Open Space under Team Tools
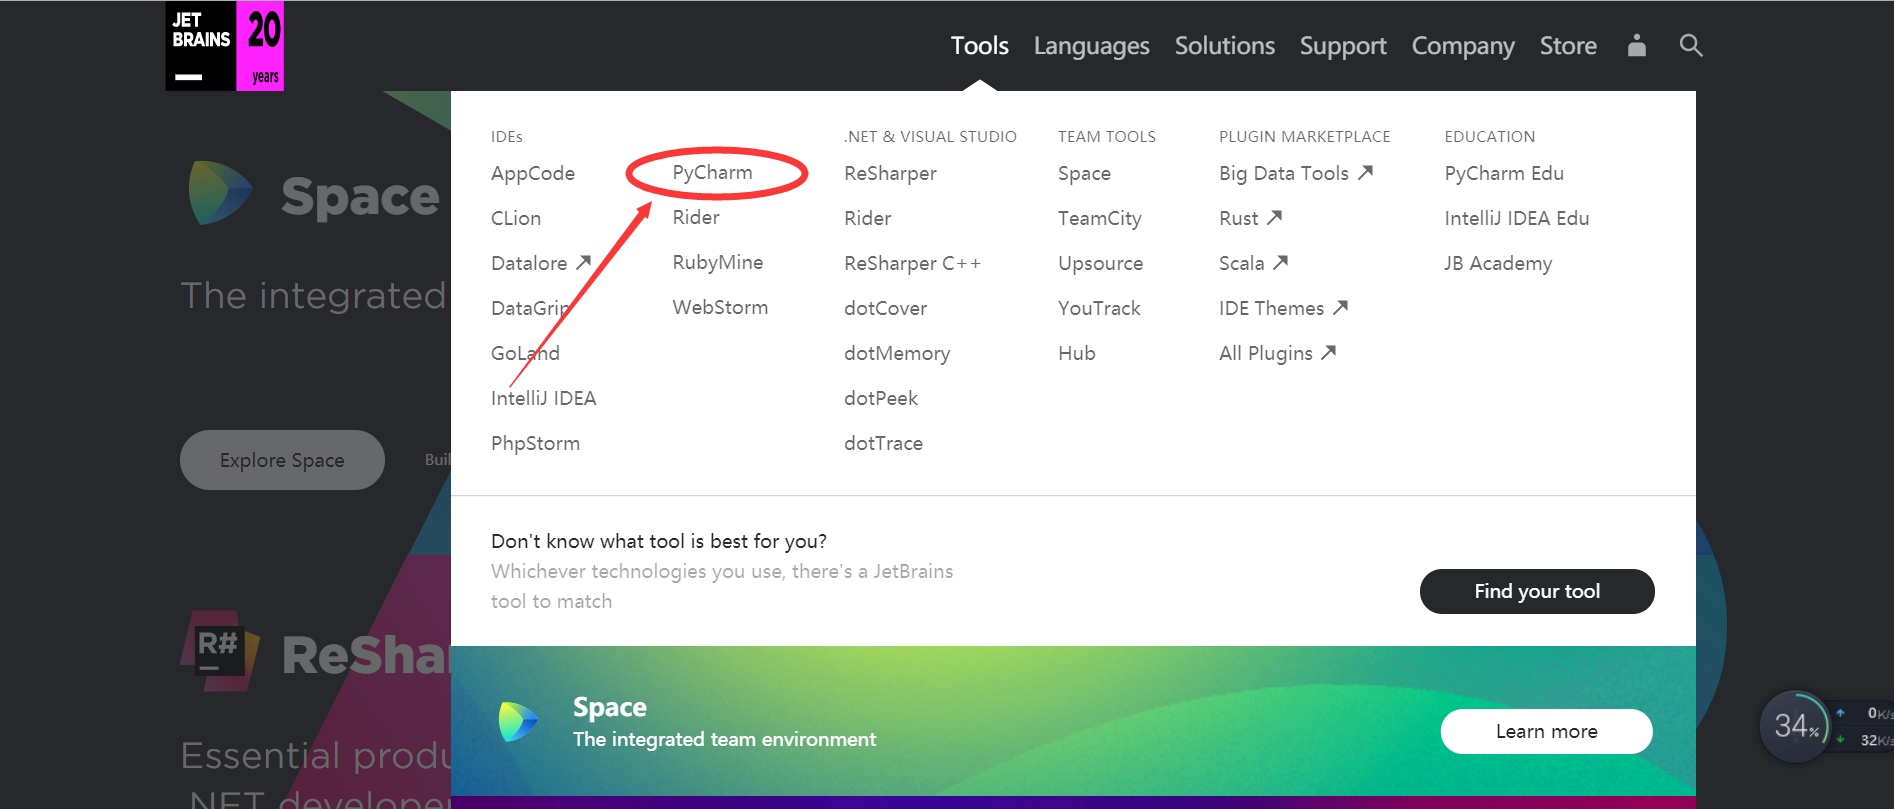Viewport: 1894px width, 809px height. click(1084, 173)
